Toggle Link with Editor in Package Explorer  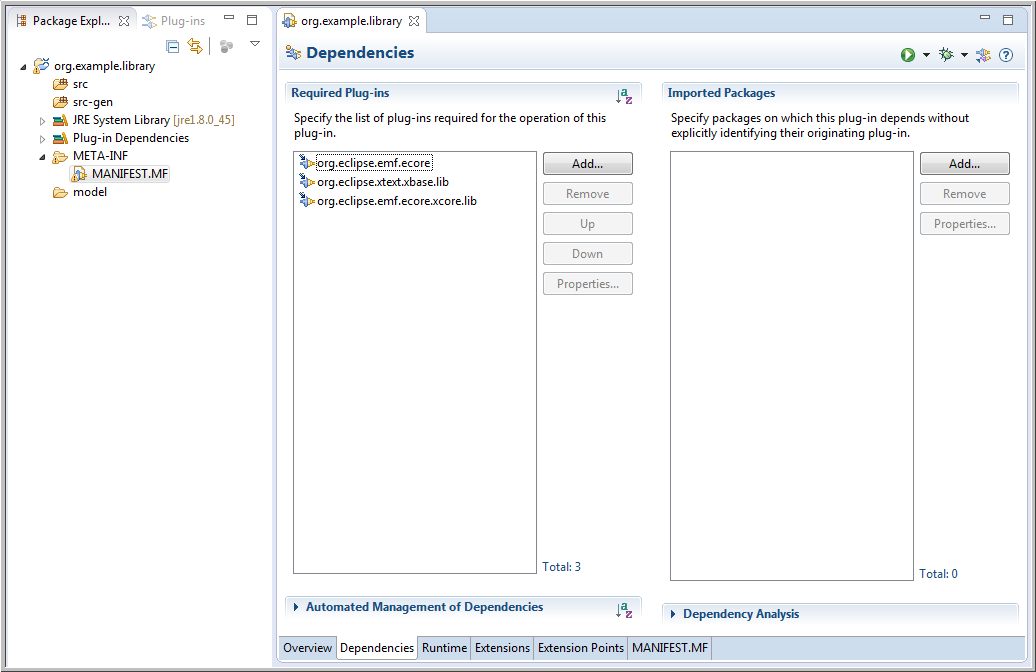click(x=195, y=46)
